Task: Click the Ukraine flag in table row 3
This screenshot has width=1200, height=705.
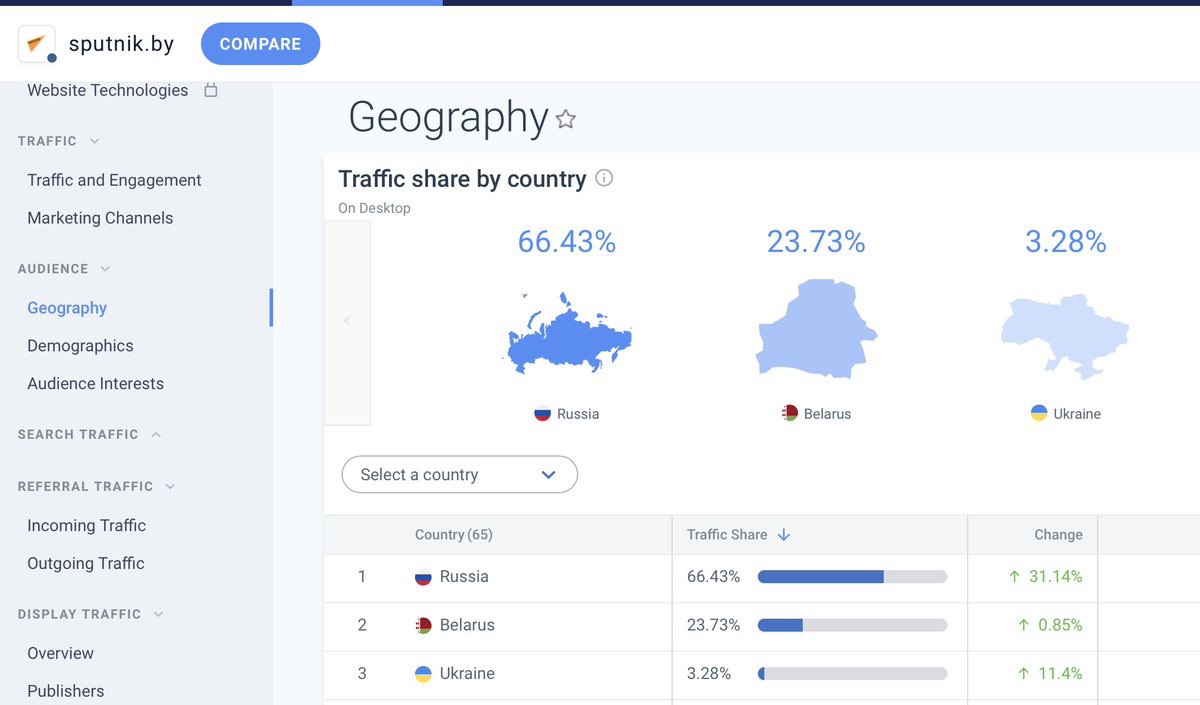Action: click(423, 674)
